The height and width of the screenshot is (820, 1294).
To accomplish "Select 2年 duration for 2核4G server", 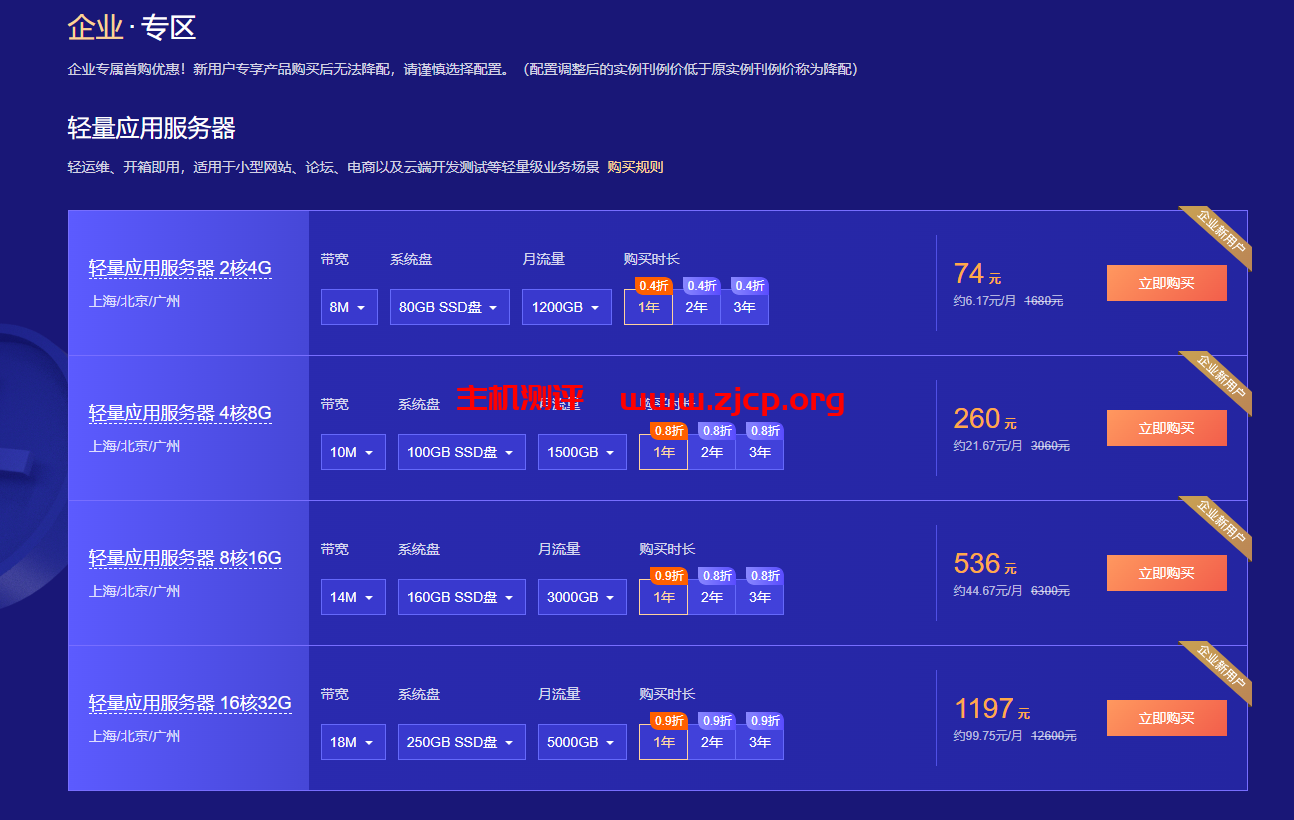I will click(x=697, y=307).
